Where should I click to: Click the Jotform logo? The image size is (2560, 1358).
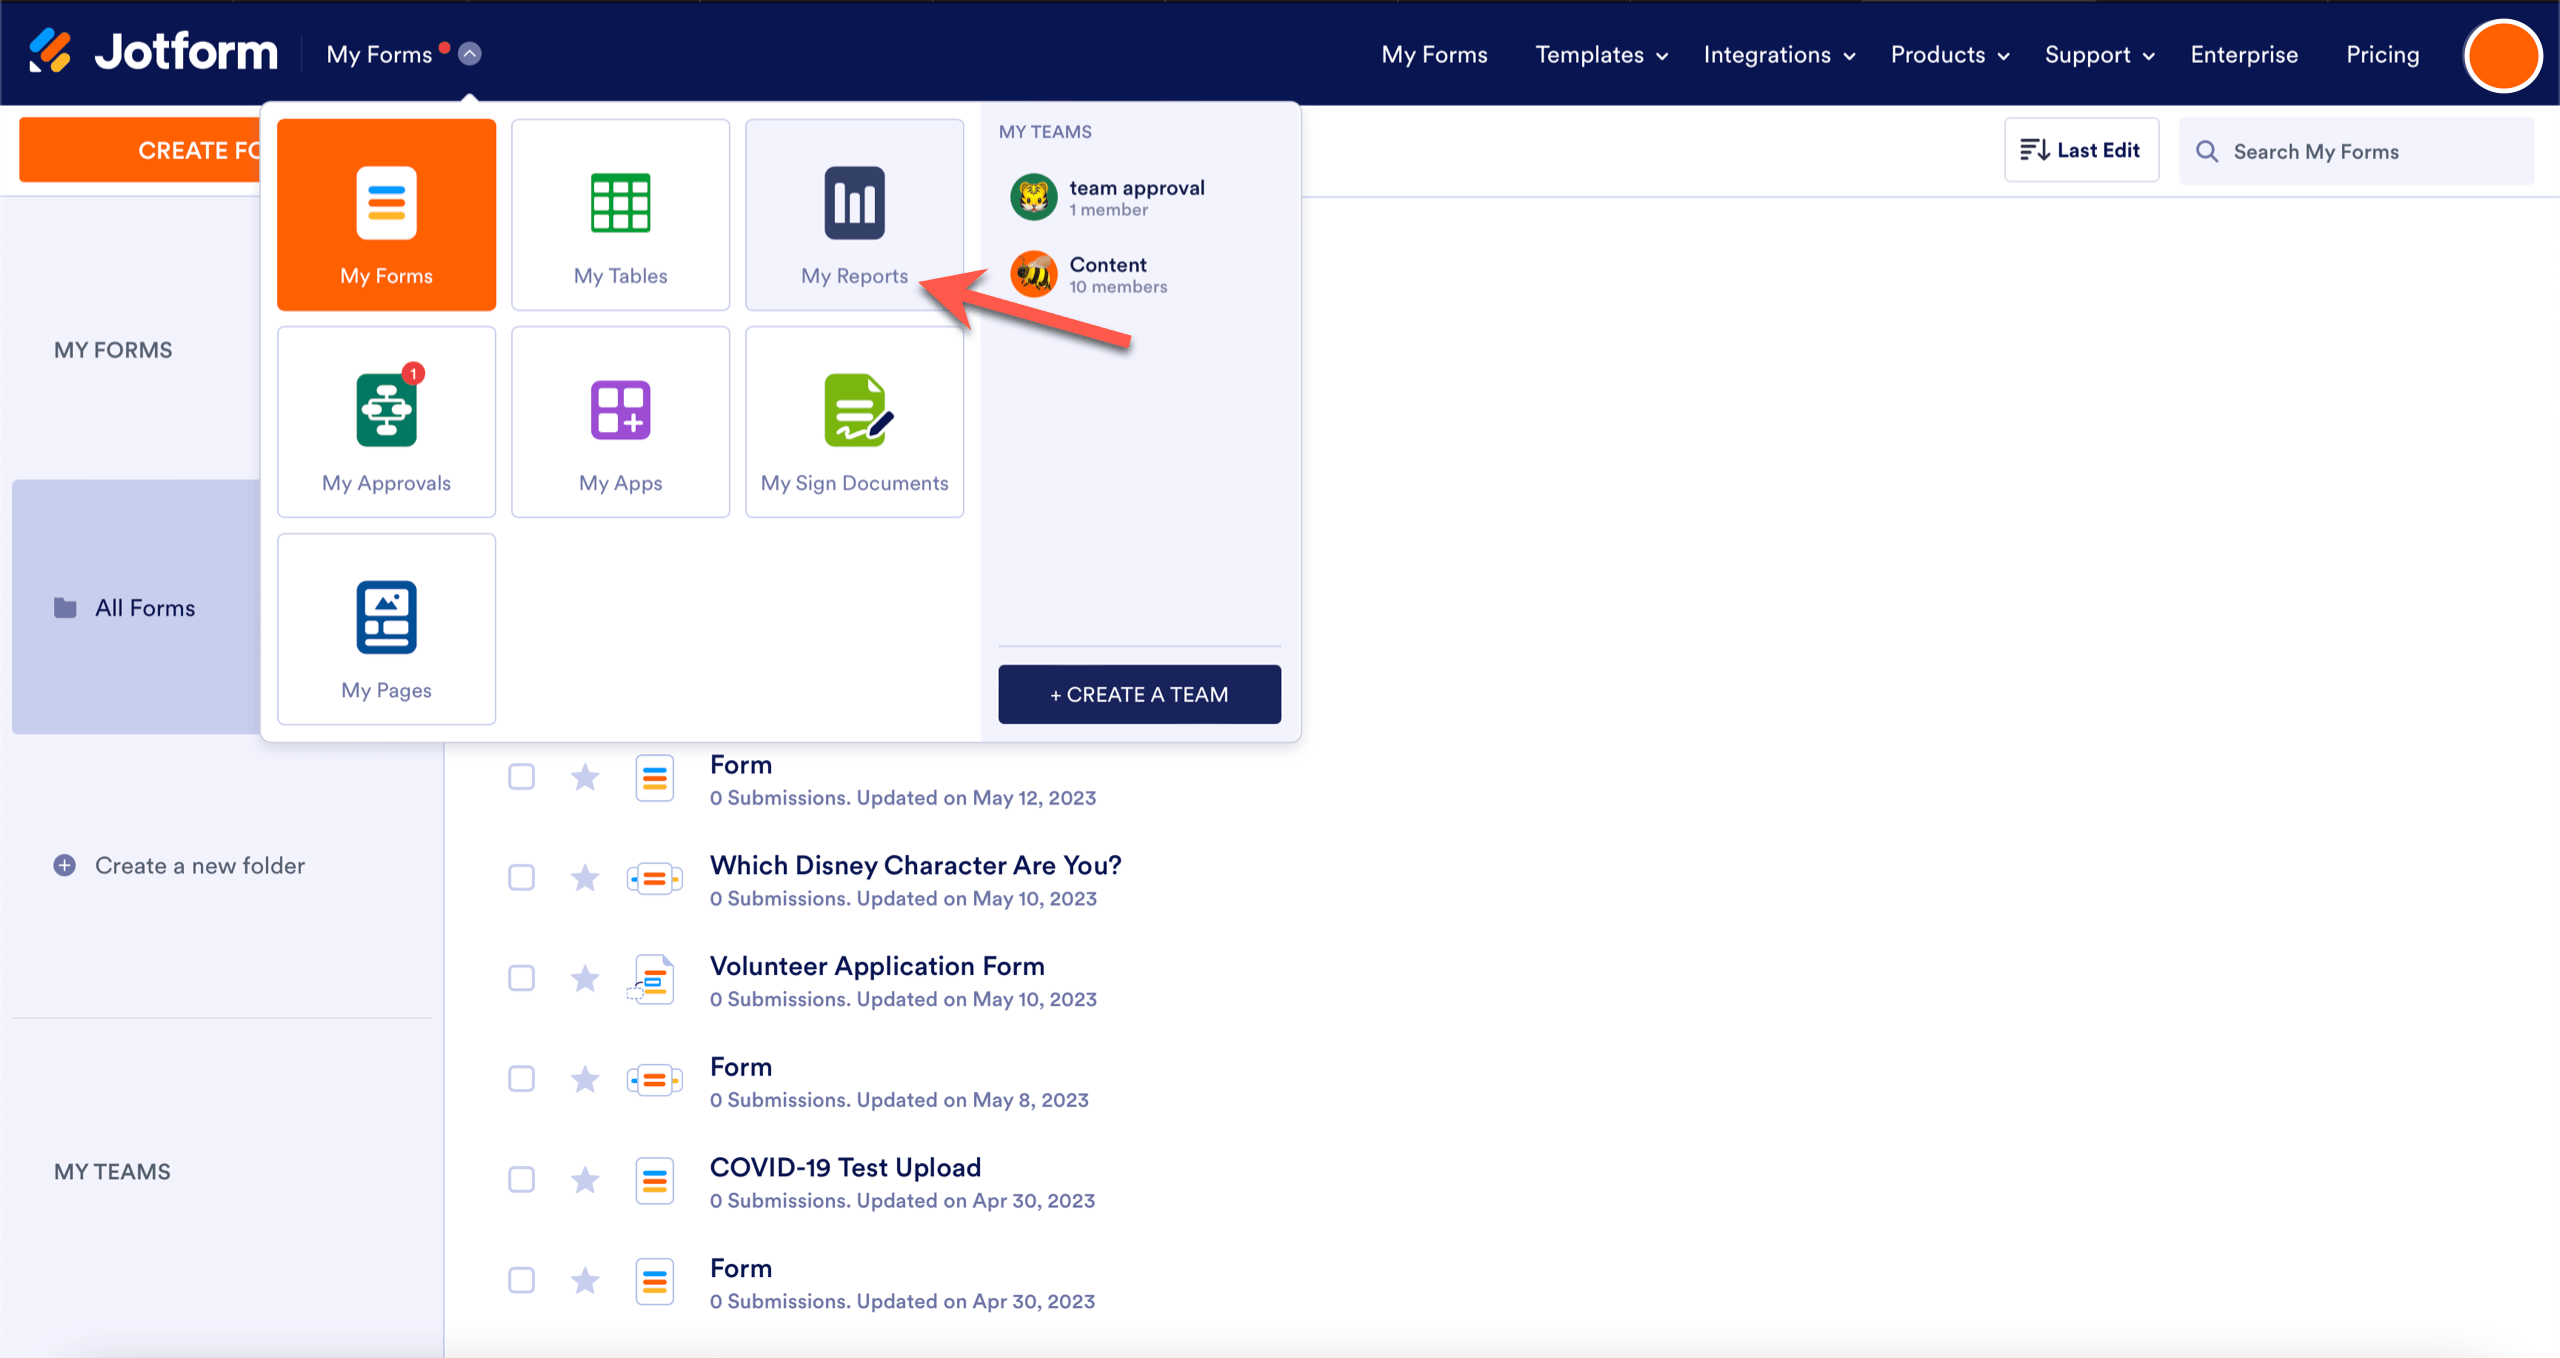point(154,52)
